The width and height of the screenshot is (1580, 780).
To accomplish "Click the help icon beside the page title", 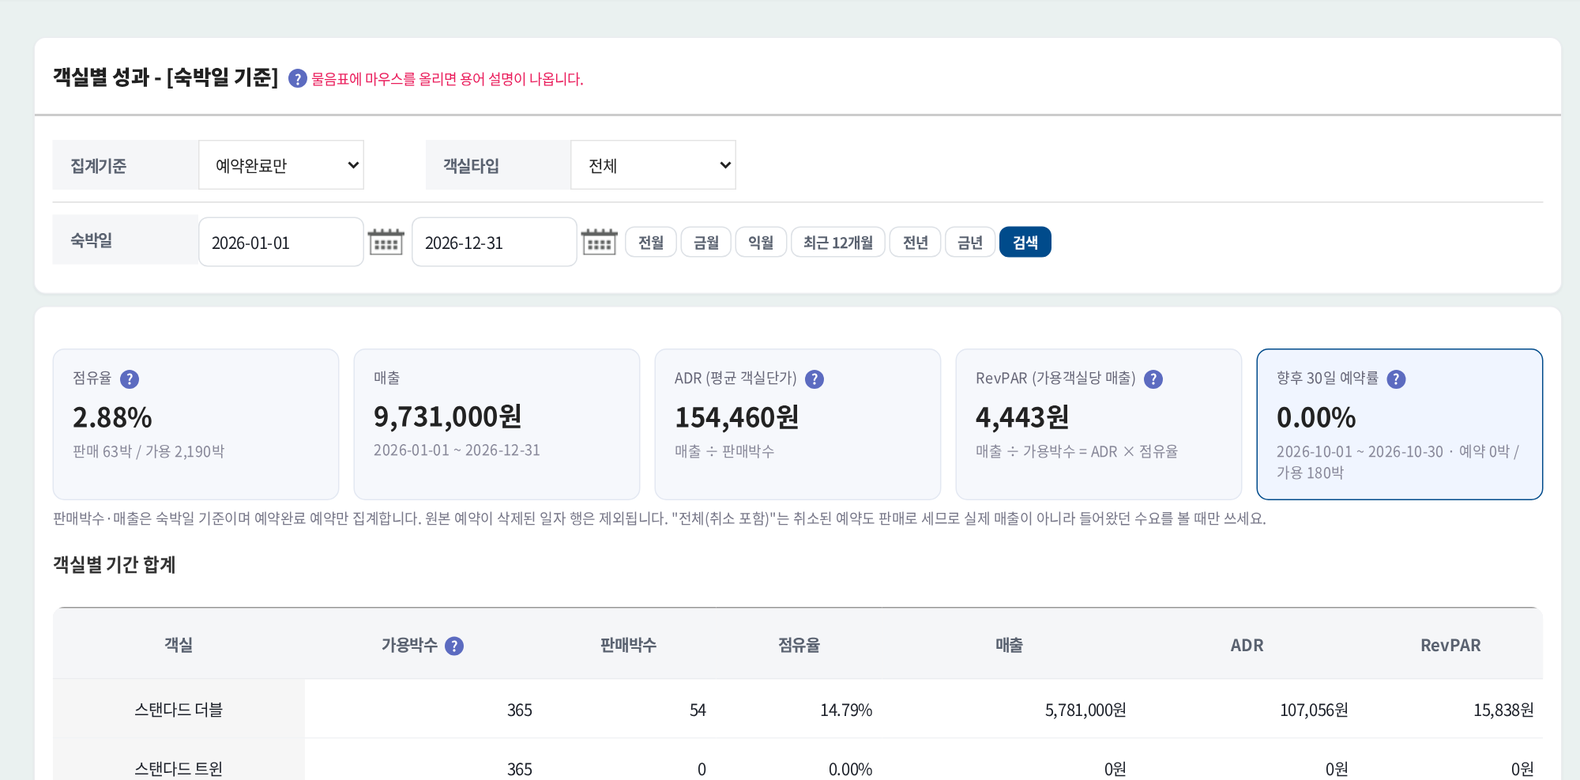I will tap(297, 78).
